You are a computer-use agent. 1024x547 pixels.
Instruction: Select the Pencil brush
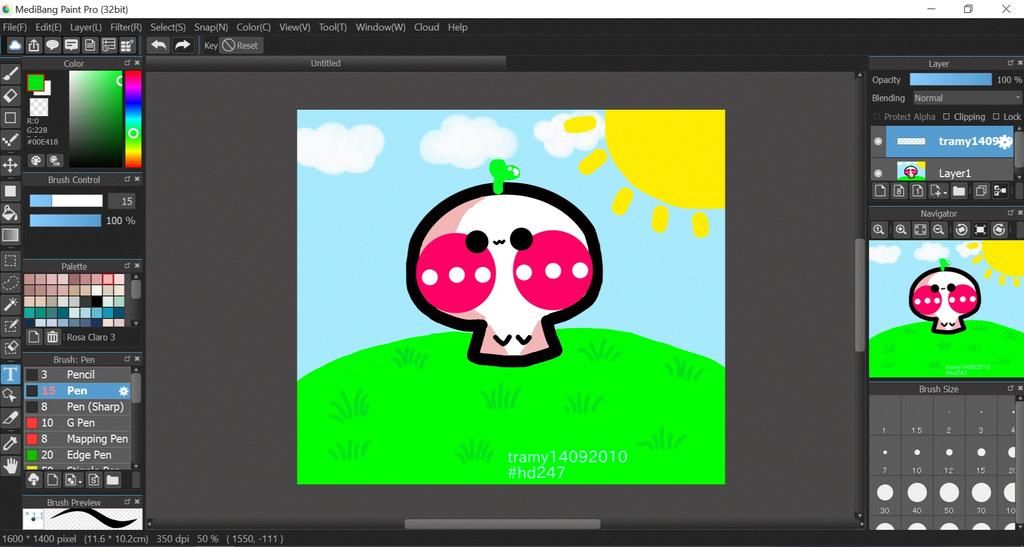[x=77, y=375]
